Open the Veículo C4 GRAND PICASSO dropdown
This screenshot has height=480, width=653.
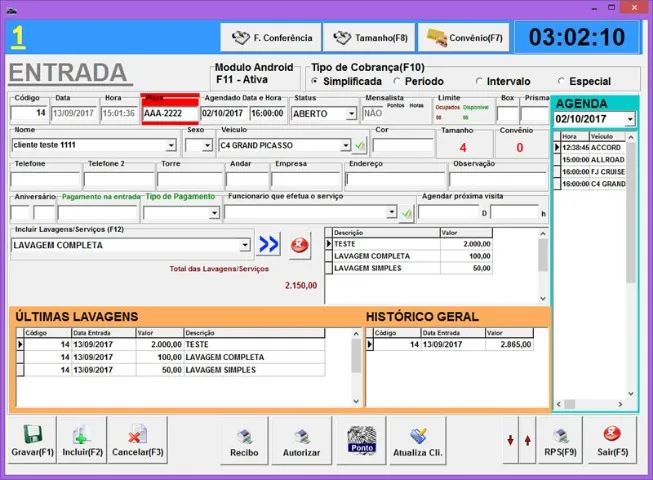tap(346, 145)
